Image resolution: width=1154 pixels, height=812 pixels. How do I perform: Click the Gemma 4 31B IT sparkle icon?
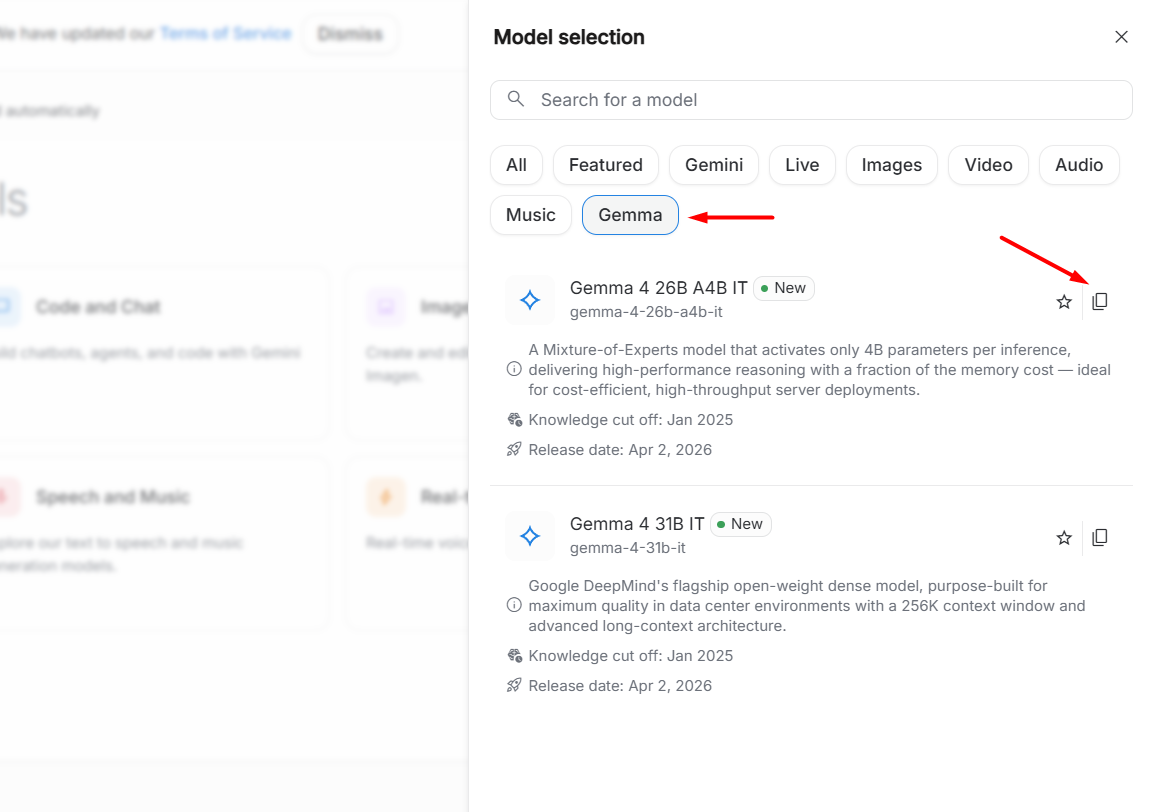pyautogui.click(x=530, y=537)
